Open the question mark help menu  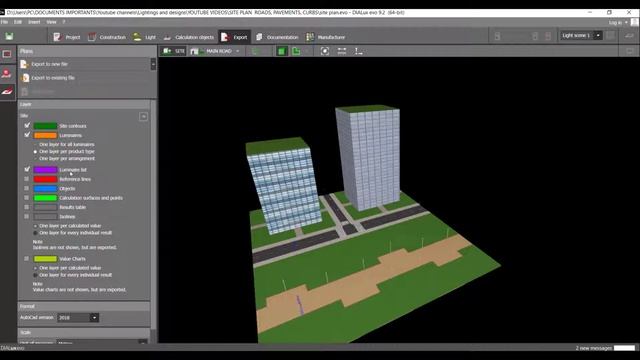point(64,22)
